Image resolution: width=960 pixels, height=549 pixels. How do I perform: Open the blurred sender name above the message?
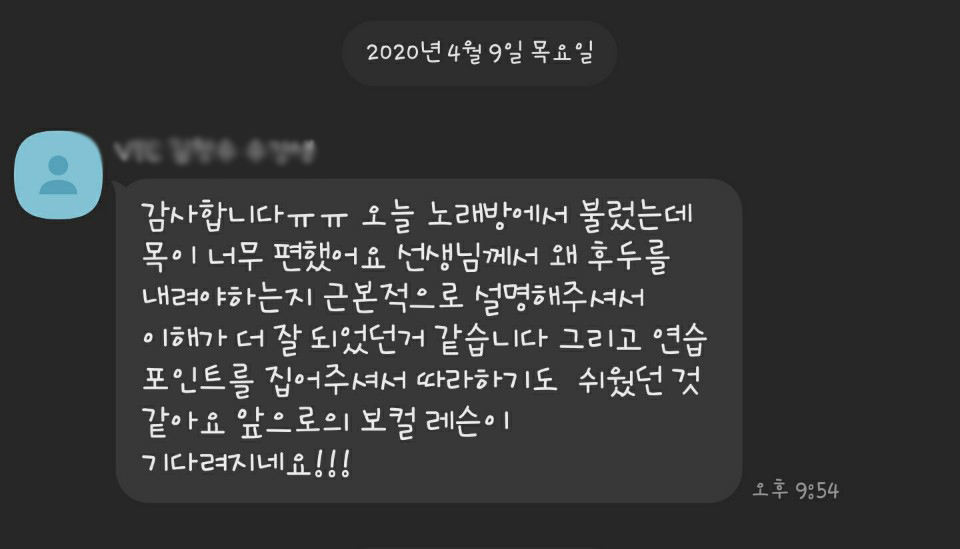click(214, 151)
